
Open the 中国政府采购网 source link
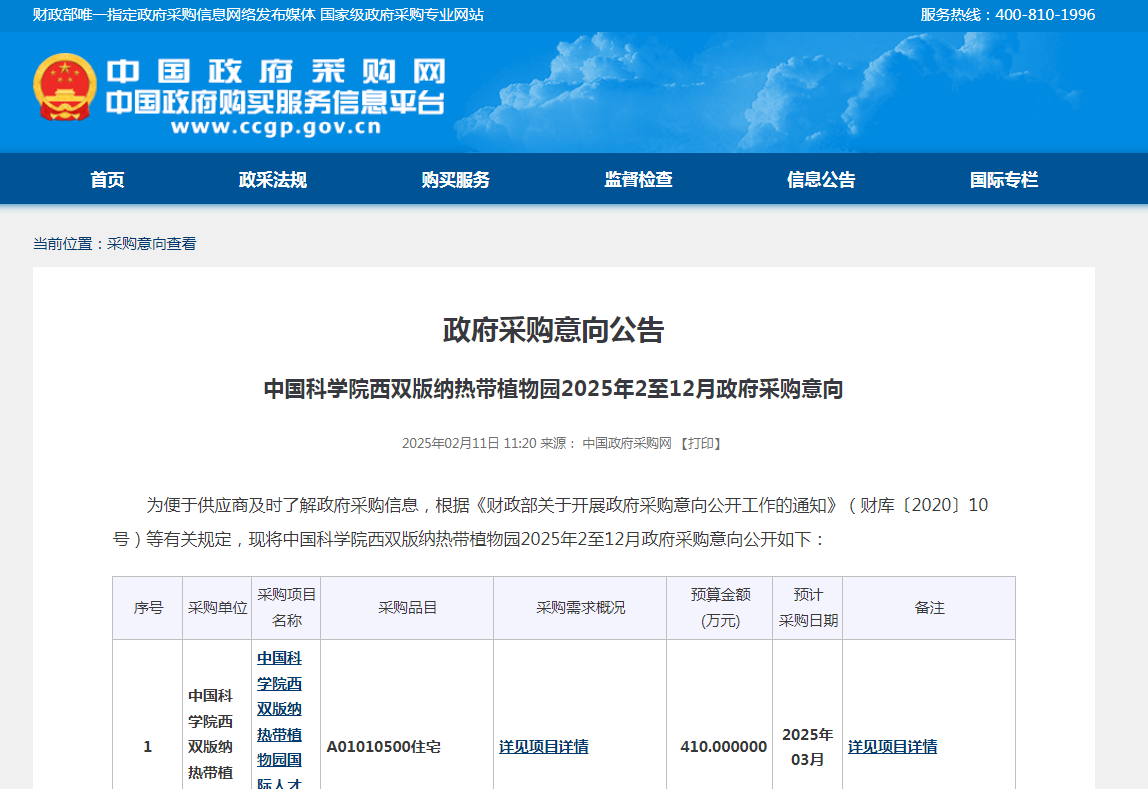pos(627,443)
